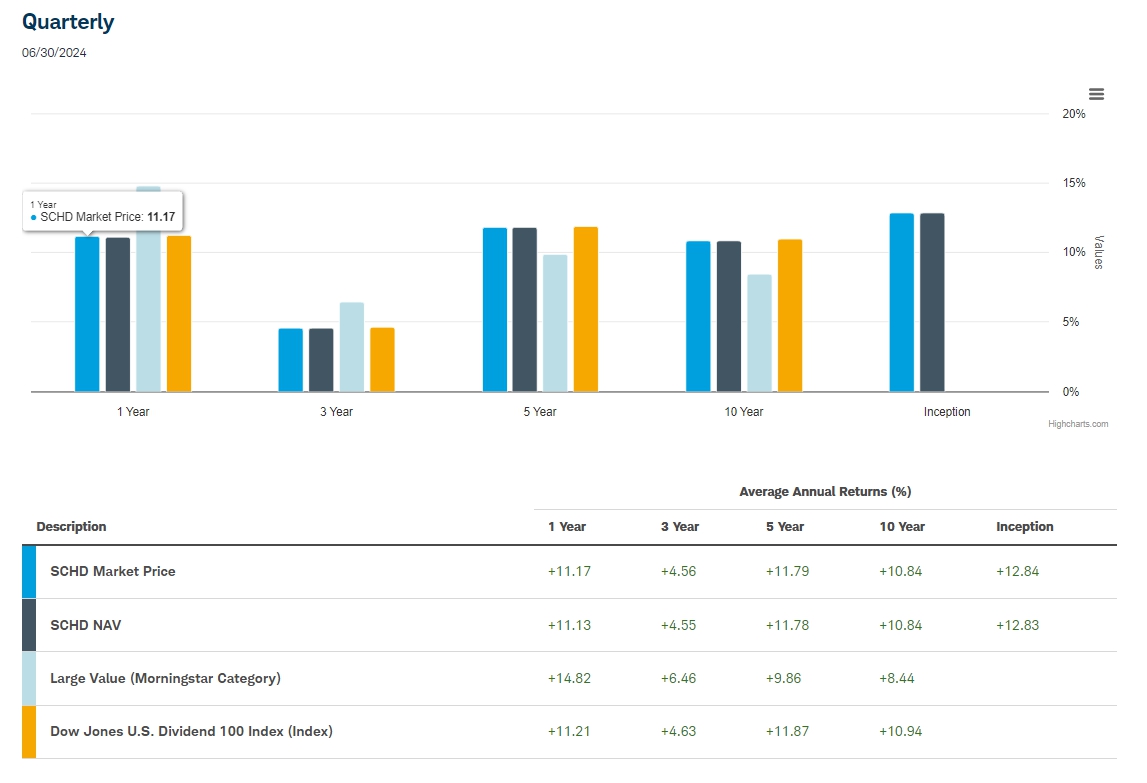Click the 5 Year table column header
The height and width of the screenshot is (783, 1147).
coord(785,526)
